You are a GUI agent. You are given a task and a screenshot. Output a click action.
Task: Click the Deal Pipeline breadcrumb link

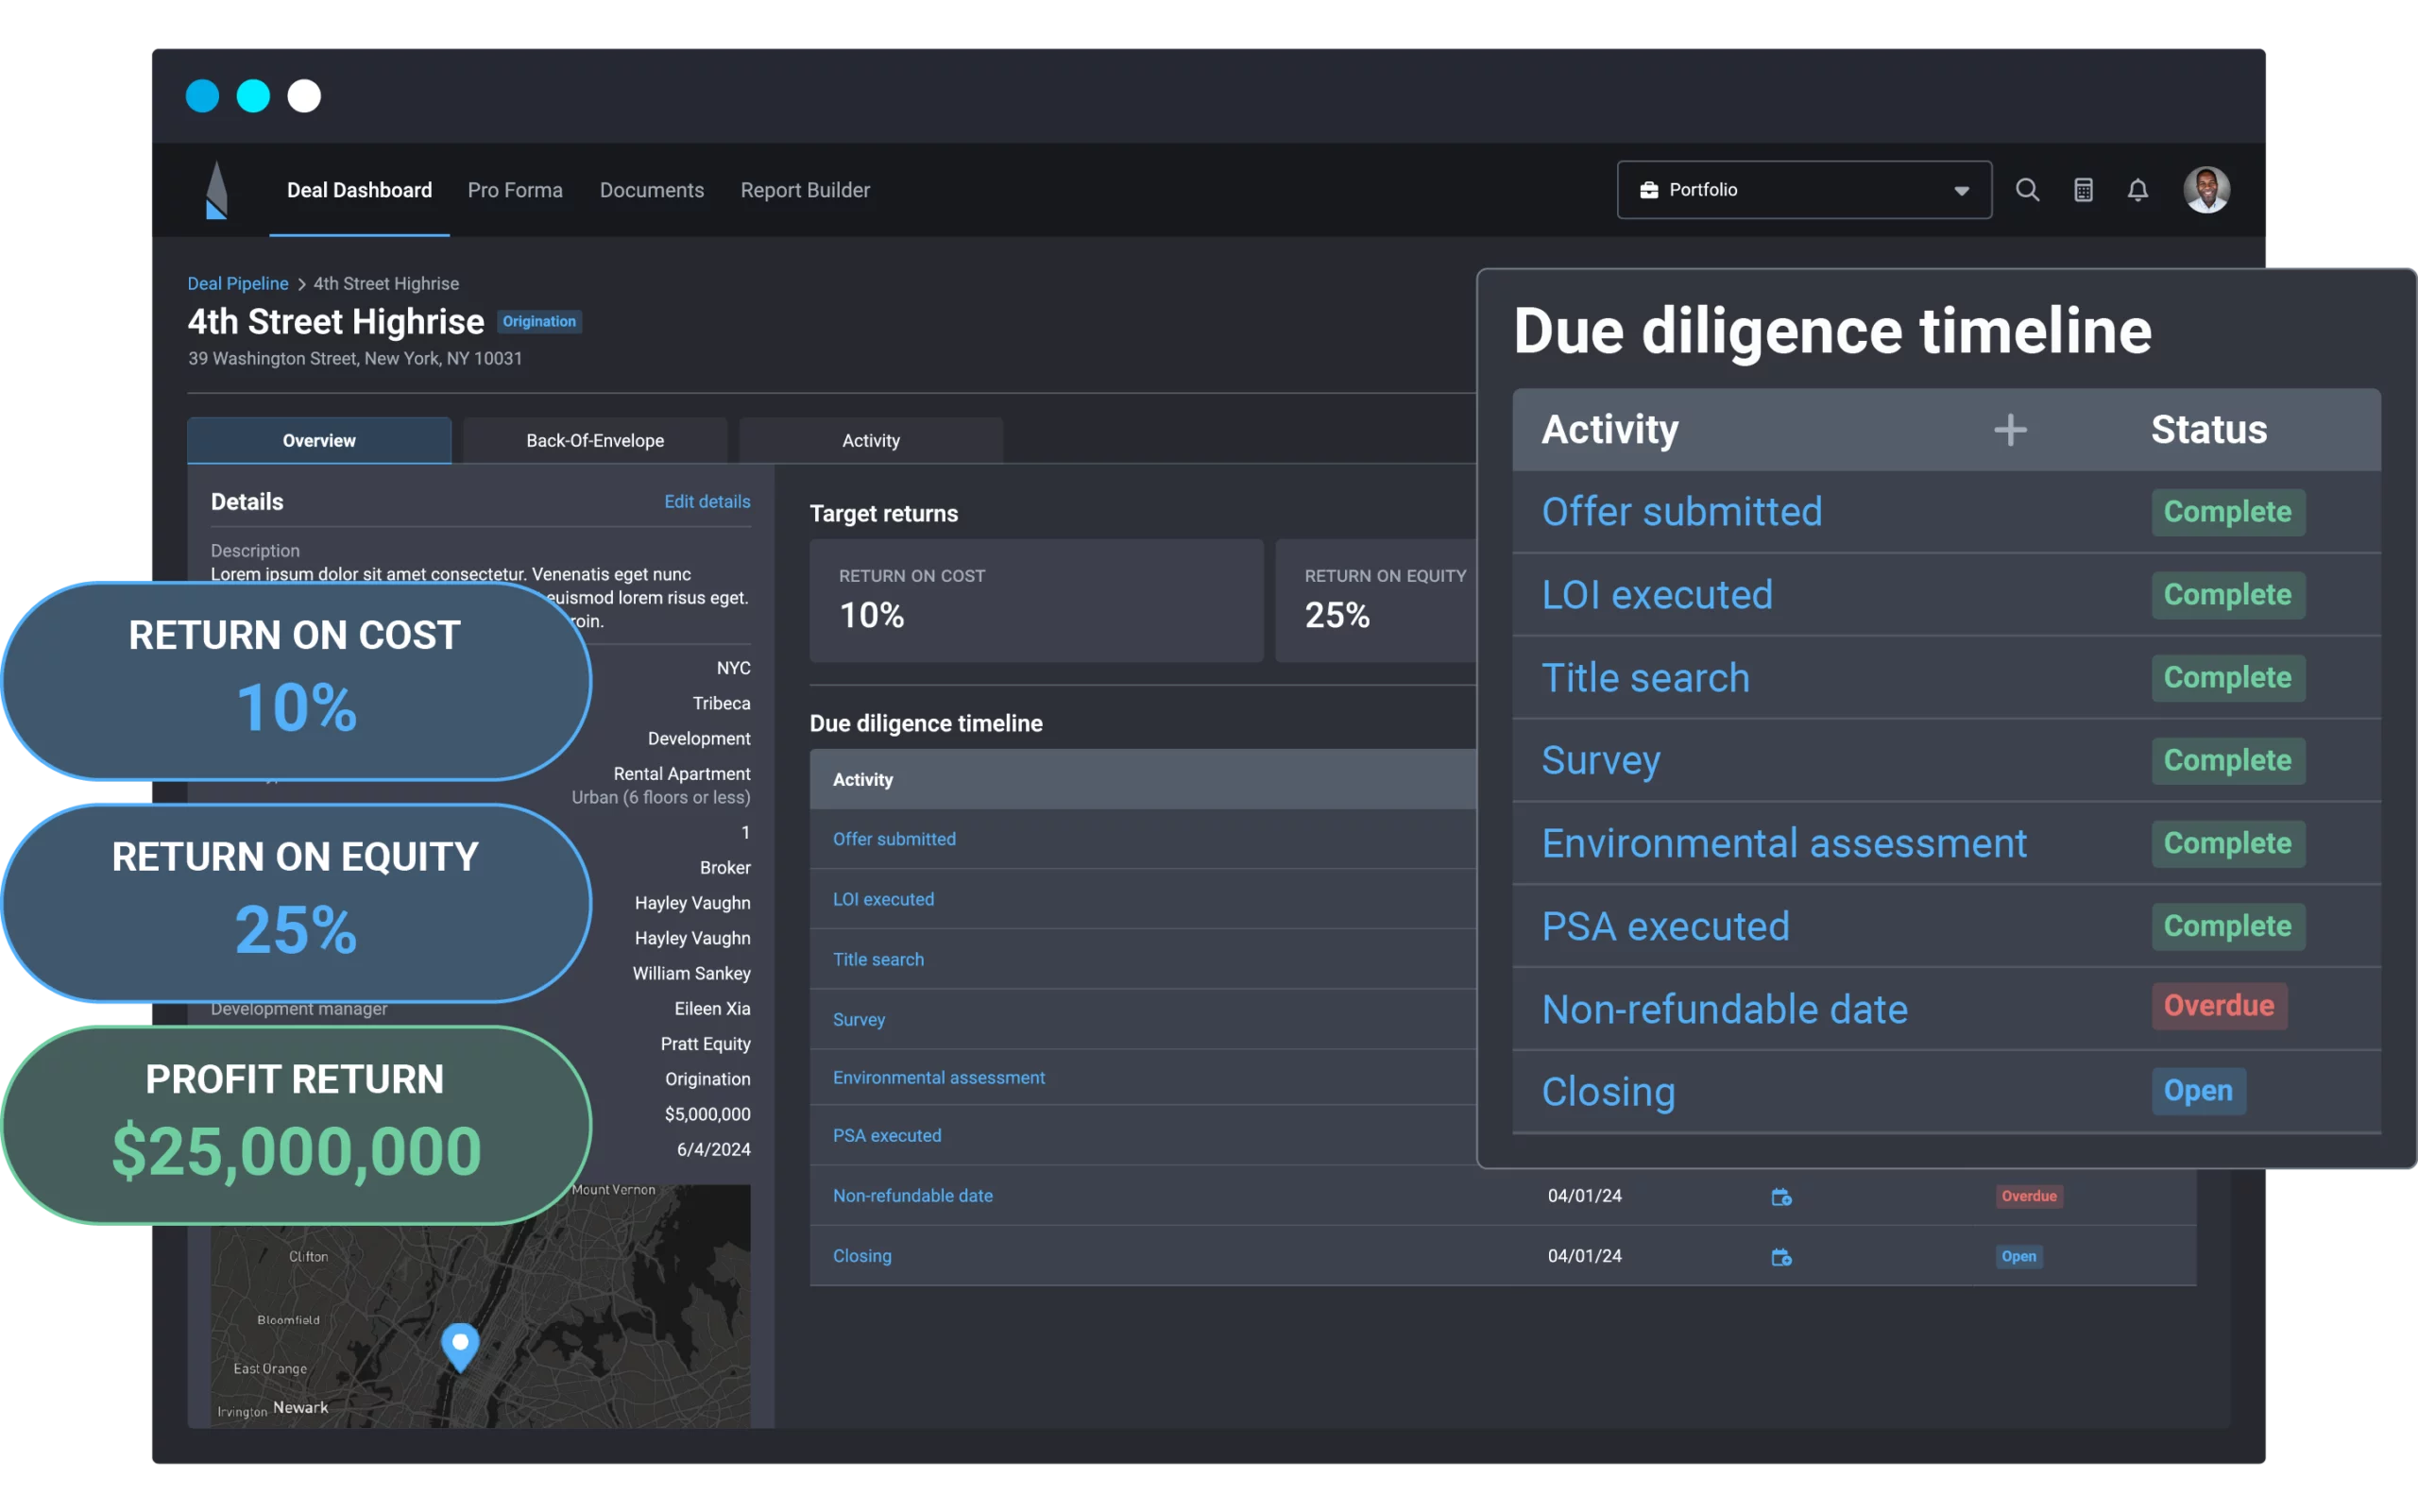tap(238, 284)
